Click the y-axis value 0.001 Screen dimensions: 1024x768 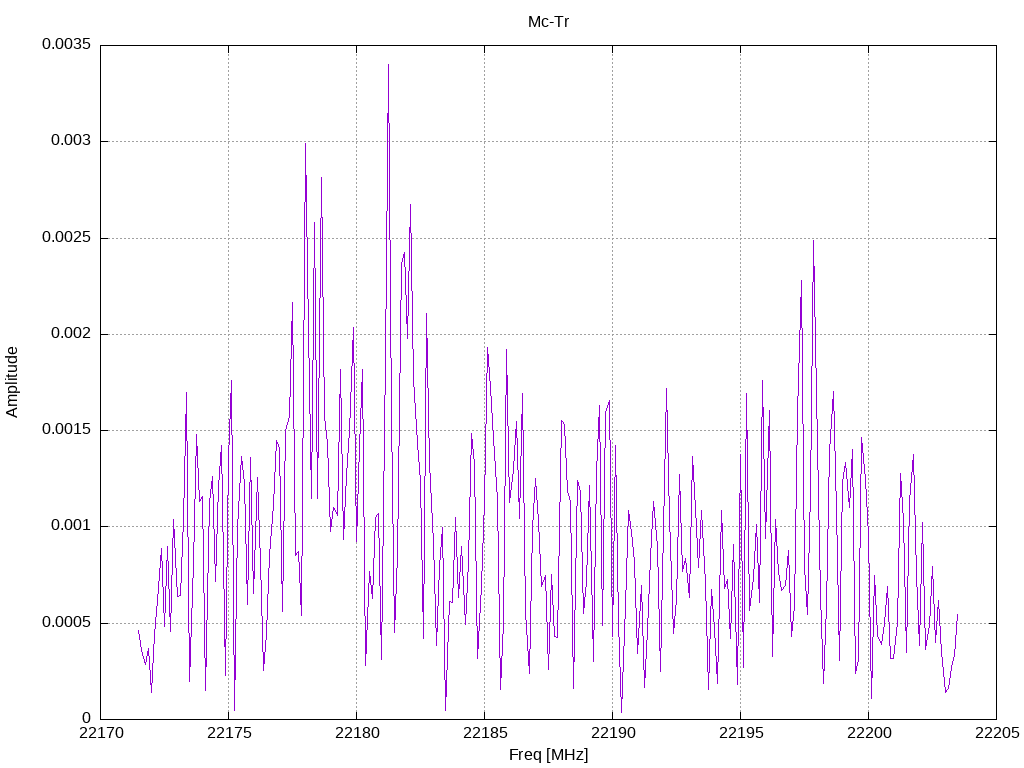pyautogui.click(x=71, y=526)
